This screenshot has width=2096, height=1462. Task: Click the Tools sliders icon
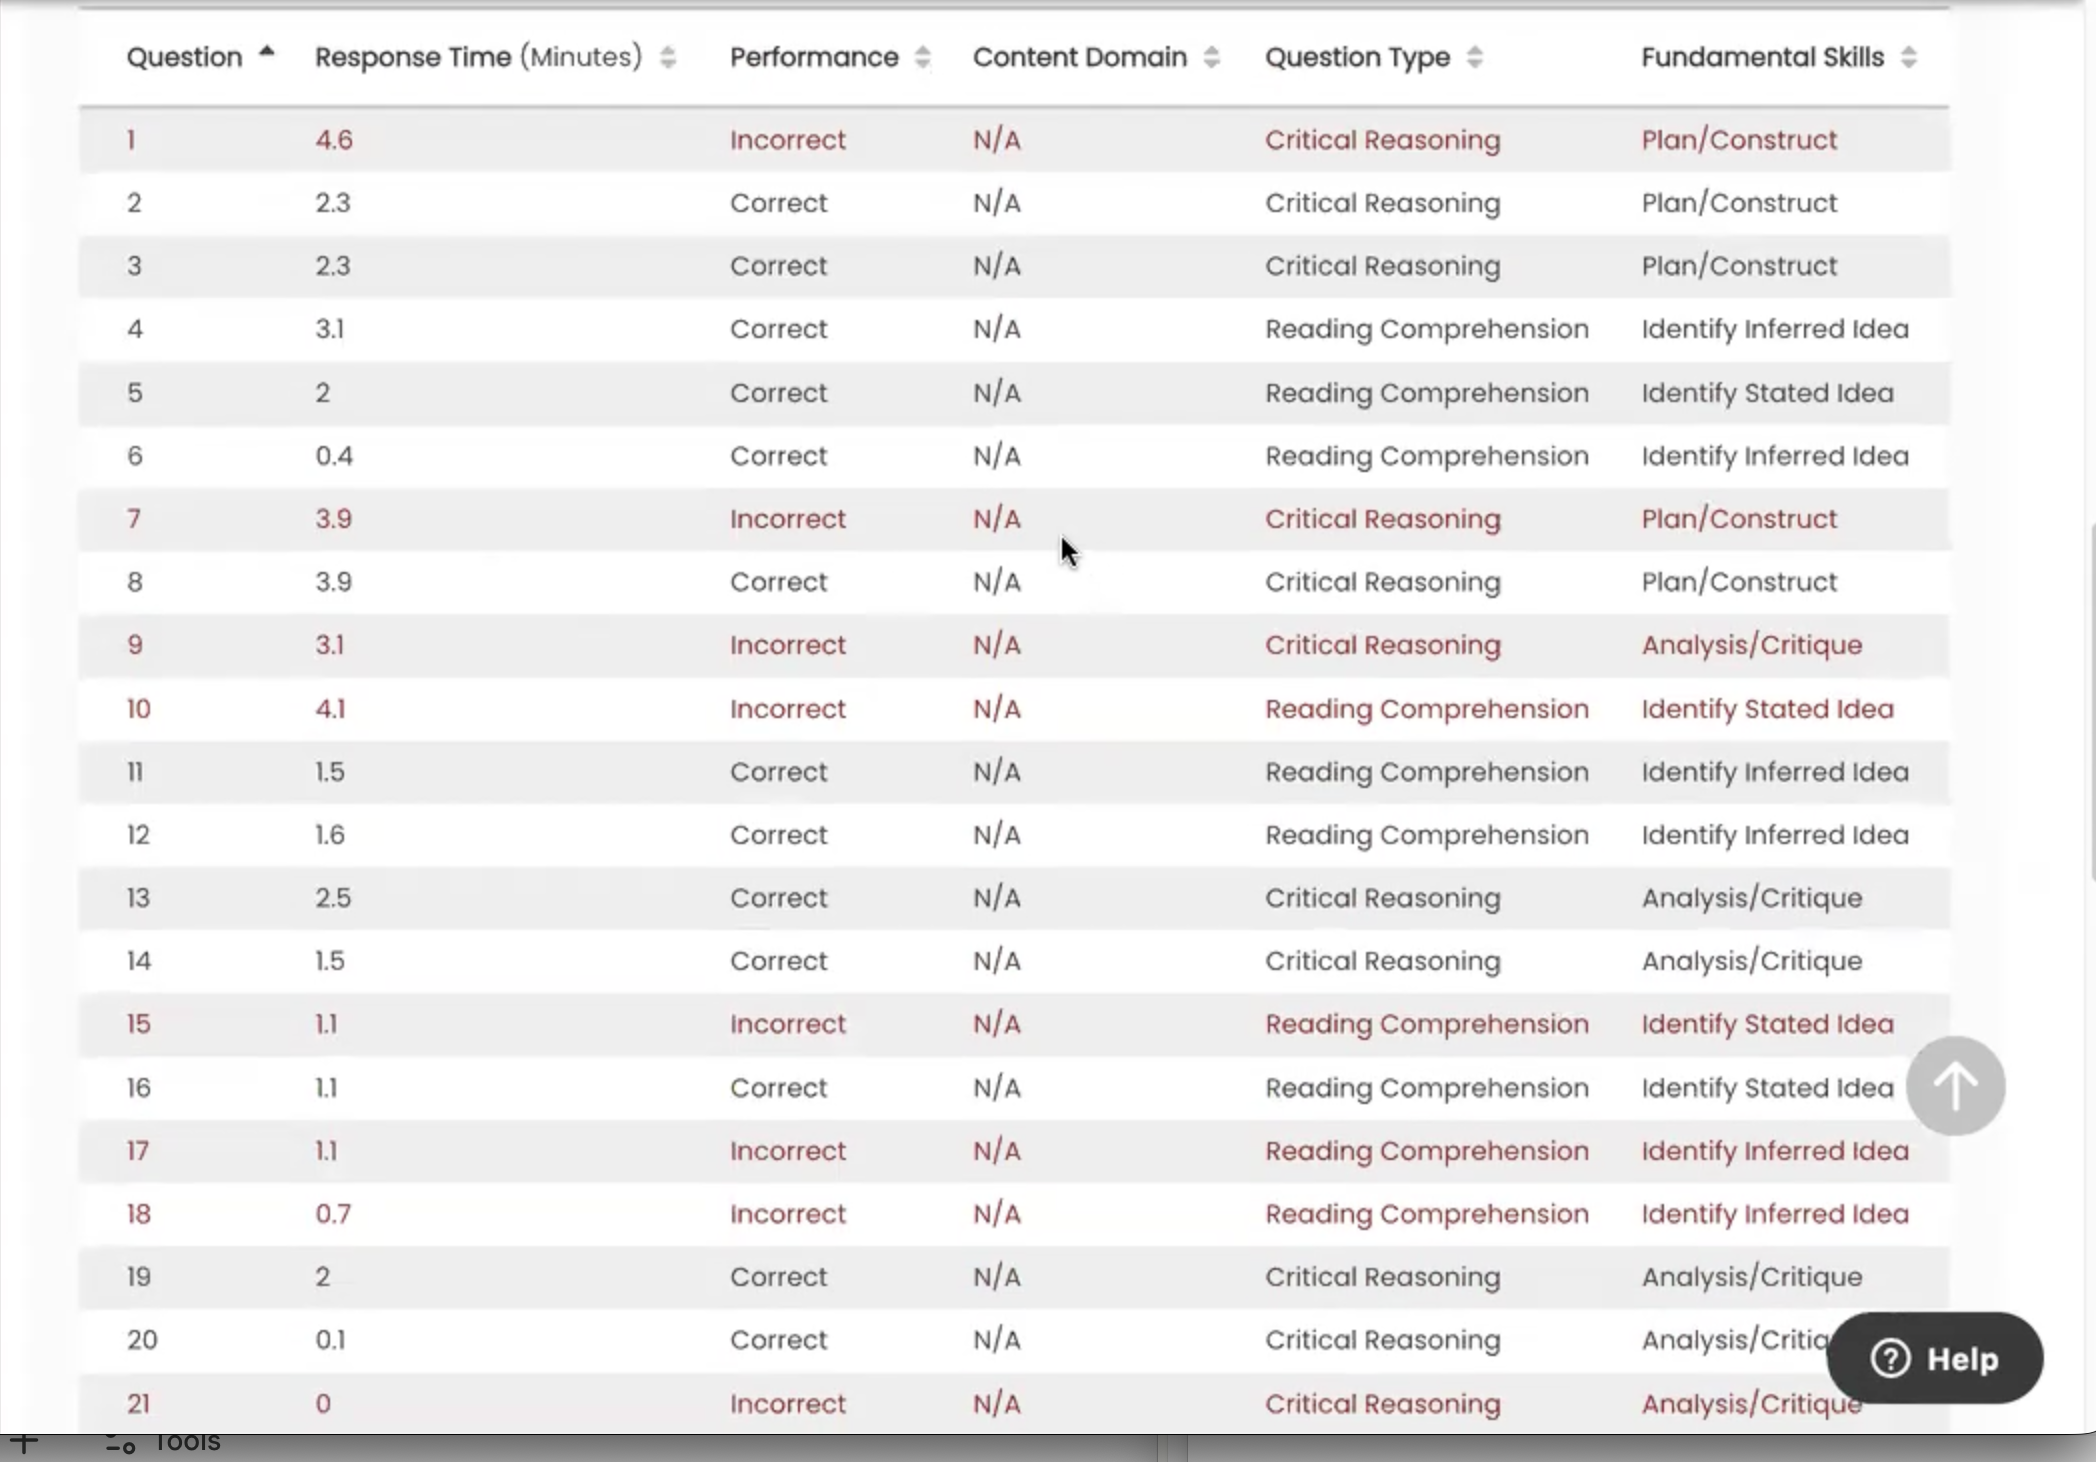coord(120,1444)
